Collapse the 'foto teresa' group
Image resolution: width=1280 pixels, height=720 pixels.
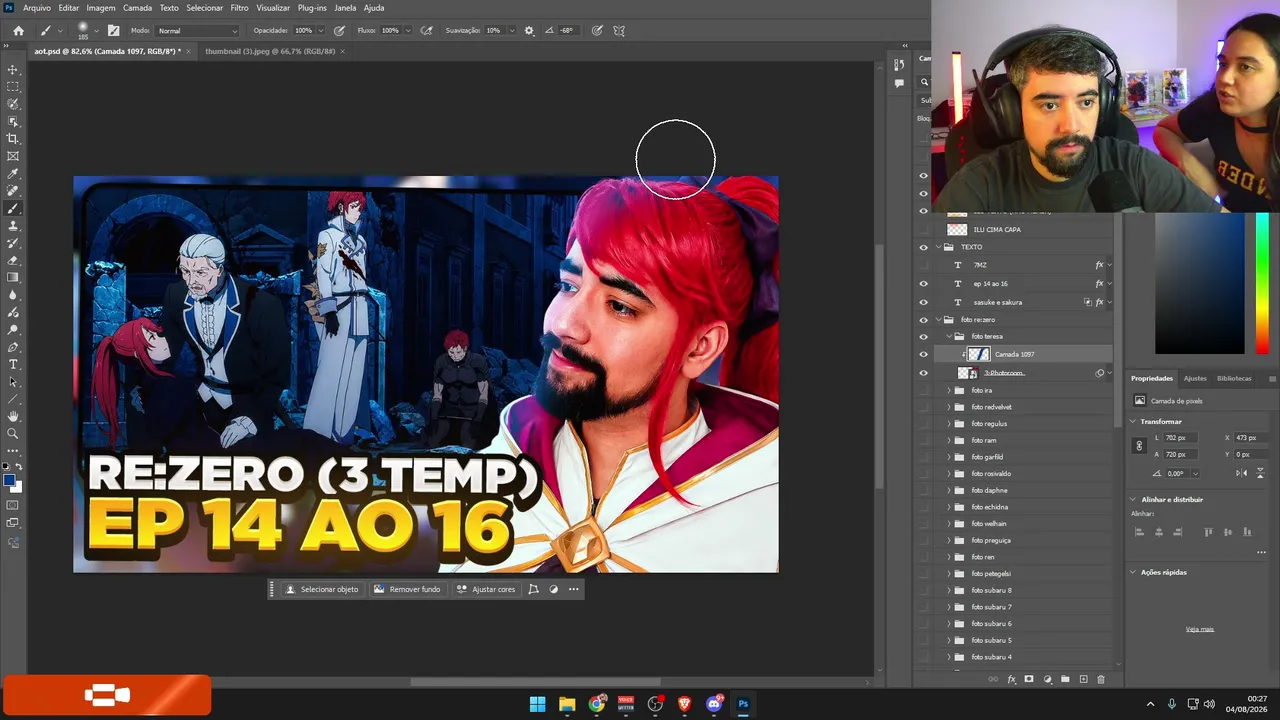coord(948,336)
